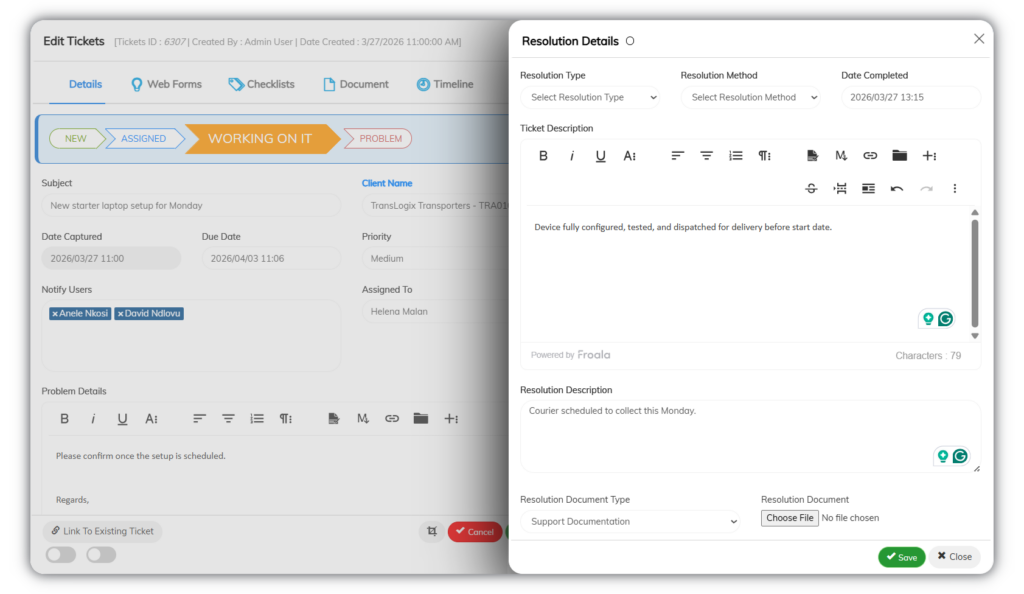The height and width of the screenshot is (594, 1024).
Task: Select the PROBLEM status stage
Action: point(379,138)
